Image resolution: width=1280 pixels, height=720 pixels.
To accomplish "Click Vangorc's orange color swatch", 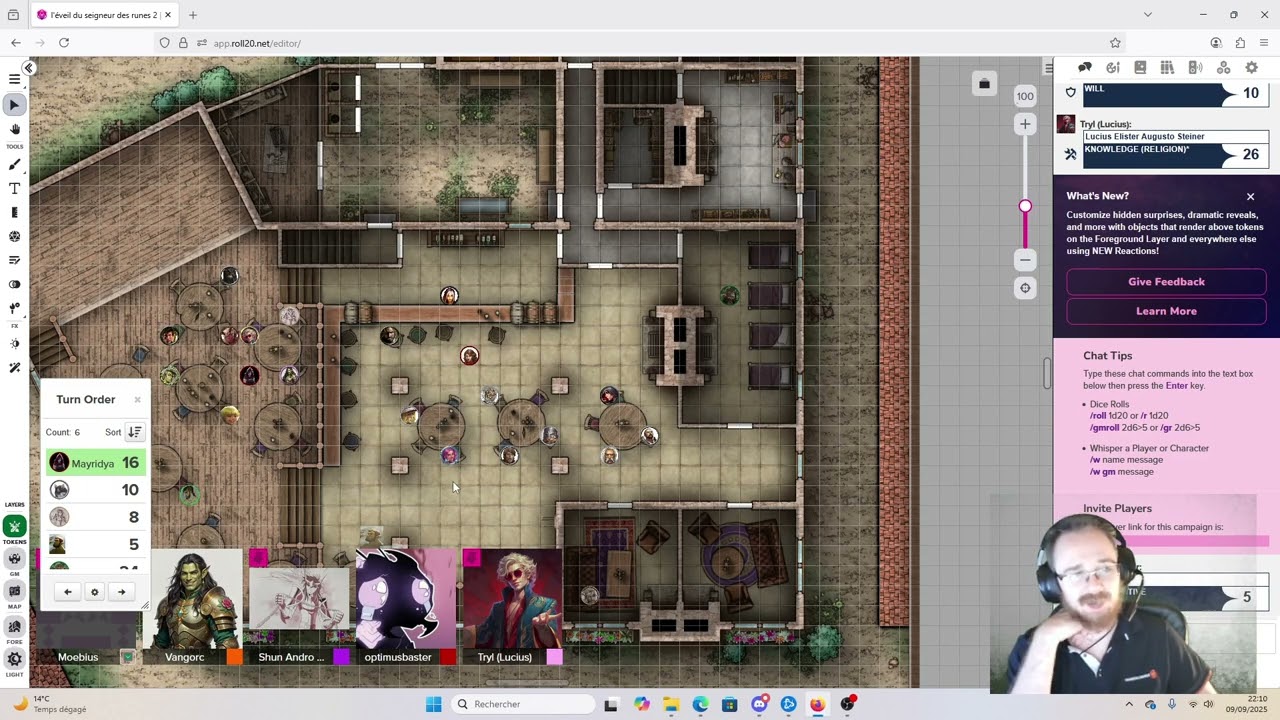I will point(234,657).
